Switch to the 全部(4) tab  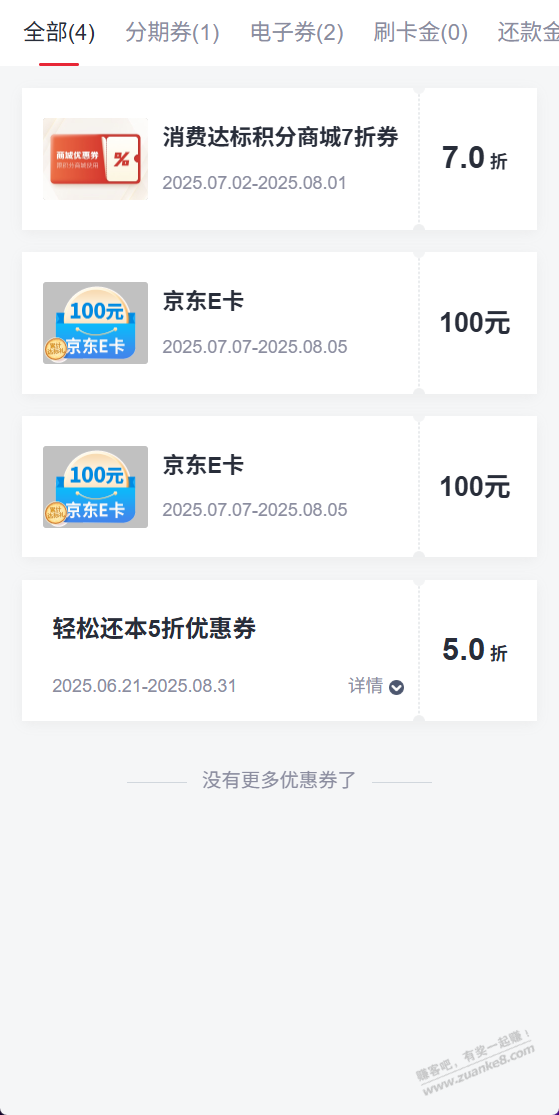pyautogui.click(x=59, y=33)
